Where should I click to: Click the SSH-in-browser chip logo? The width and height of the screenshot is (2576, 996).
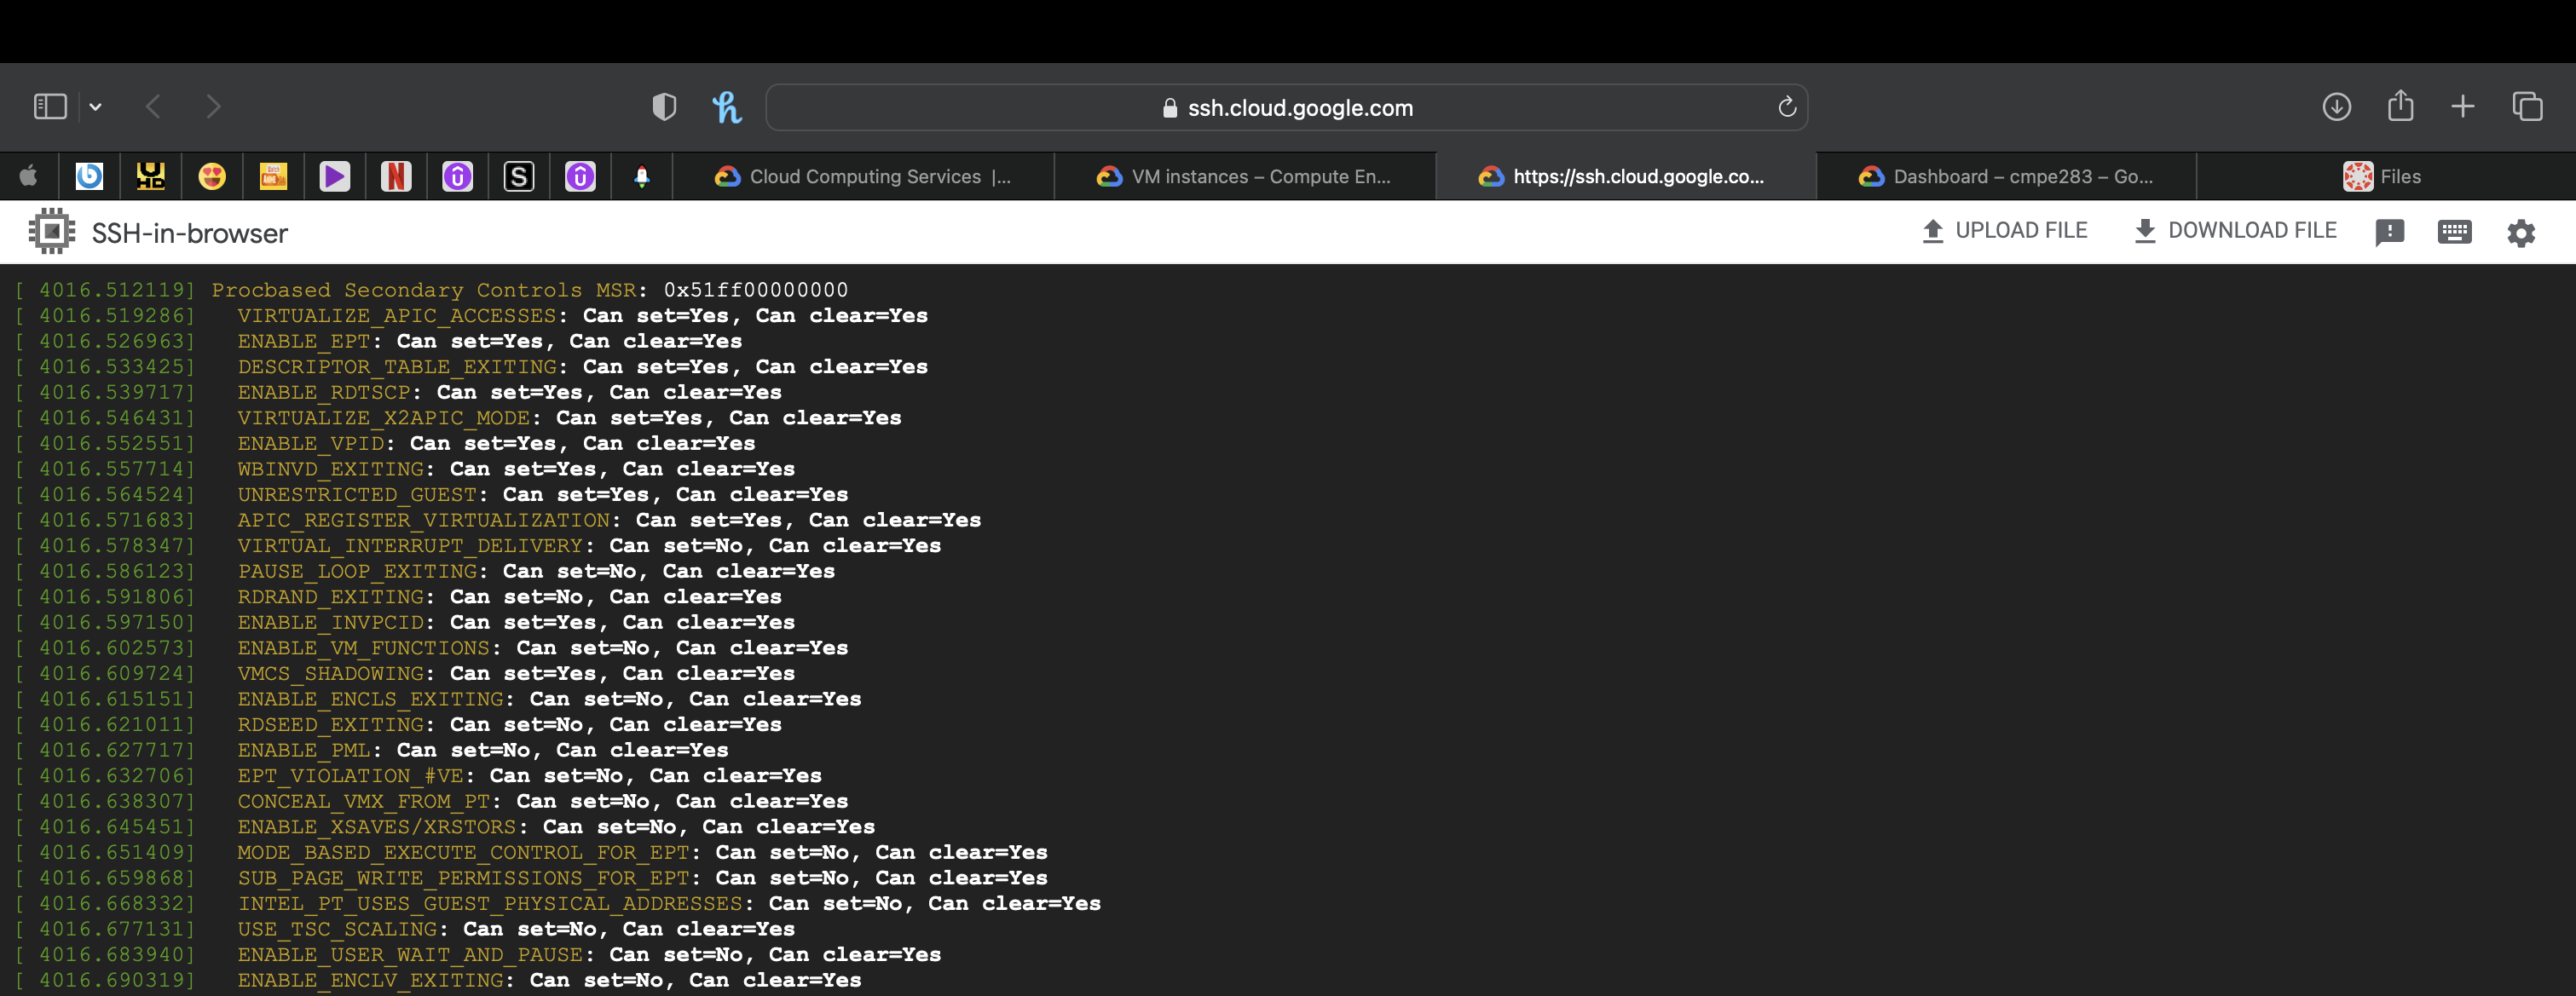[50, 230]
